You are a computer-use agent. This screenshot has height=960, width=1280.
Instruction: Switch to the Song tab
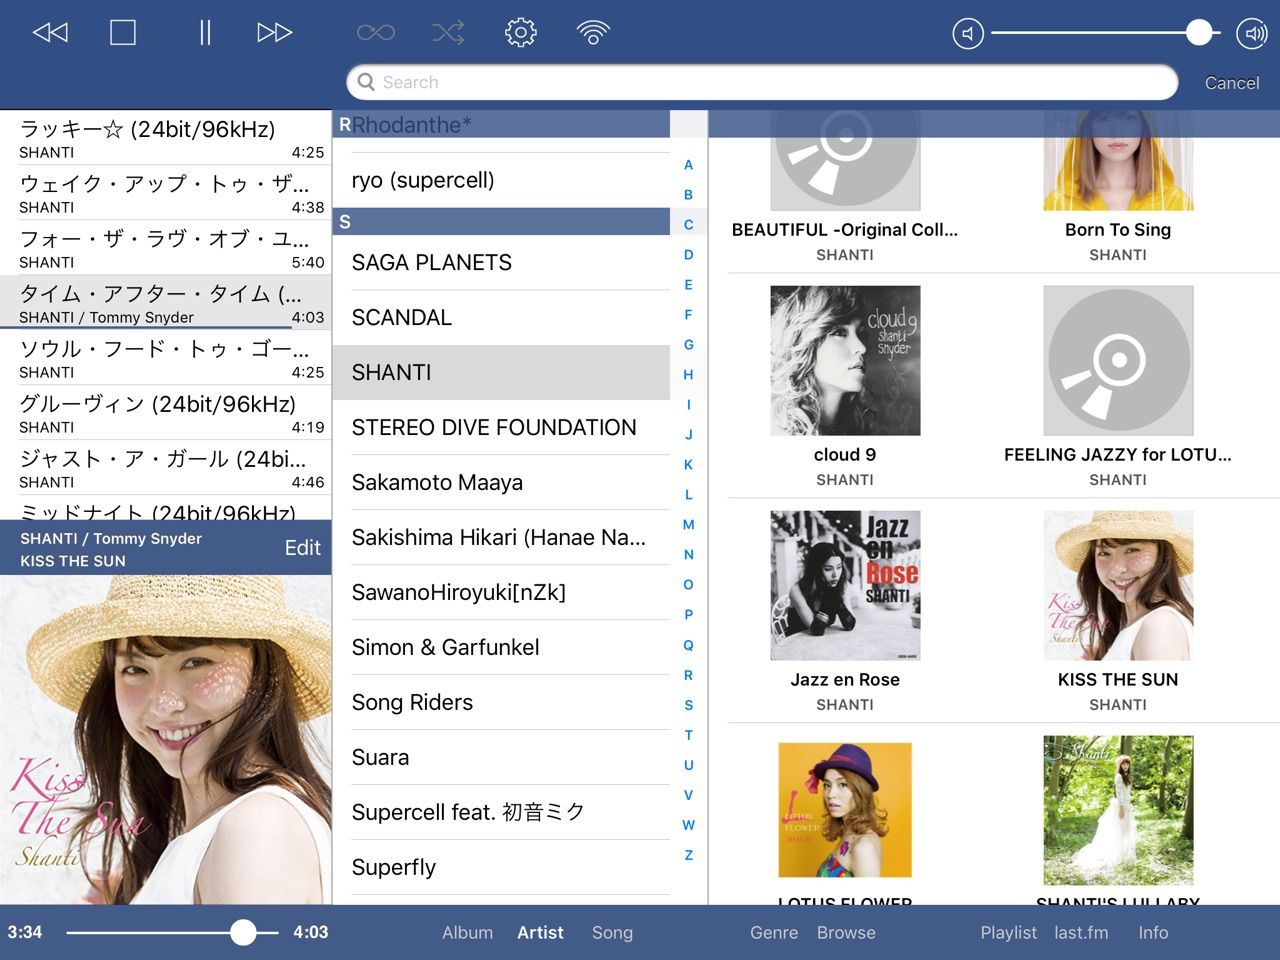pos(612,932)
